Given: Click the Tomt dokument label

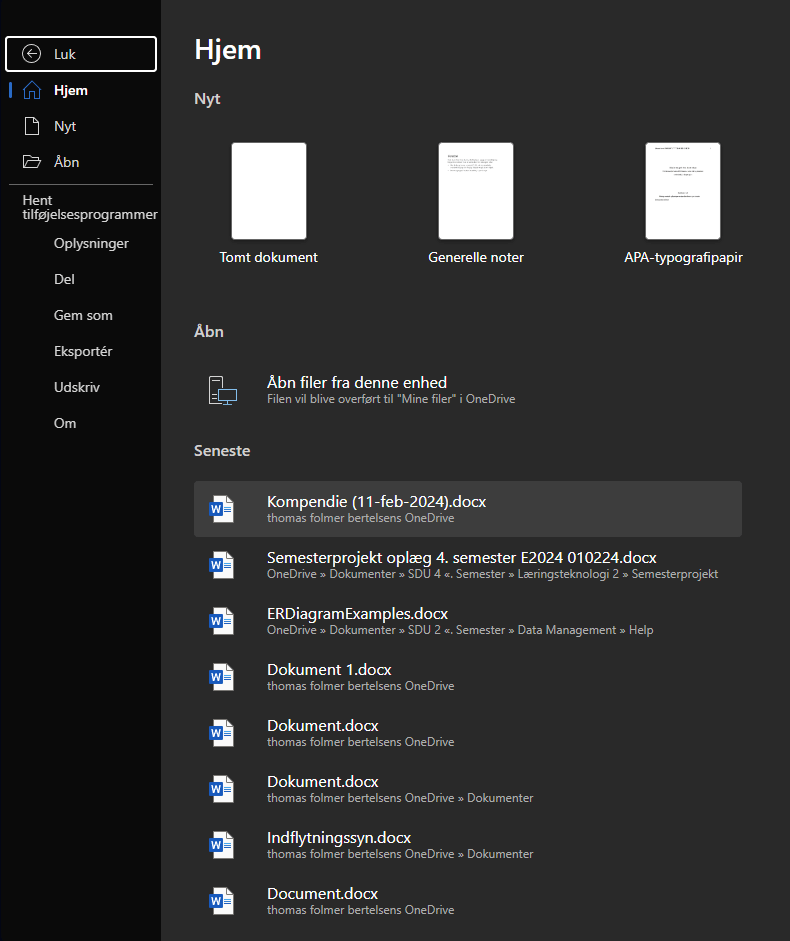Looking at the screenshot, I should [x=268, y=257].
